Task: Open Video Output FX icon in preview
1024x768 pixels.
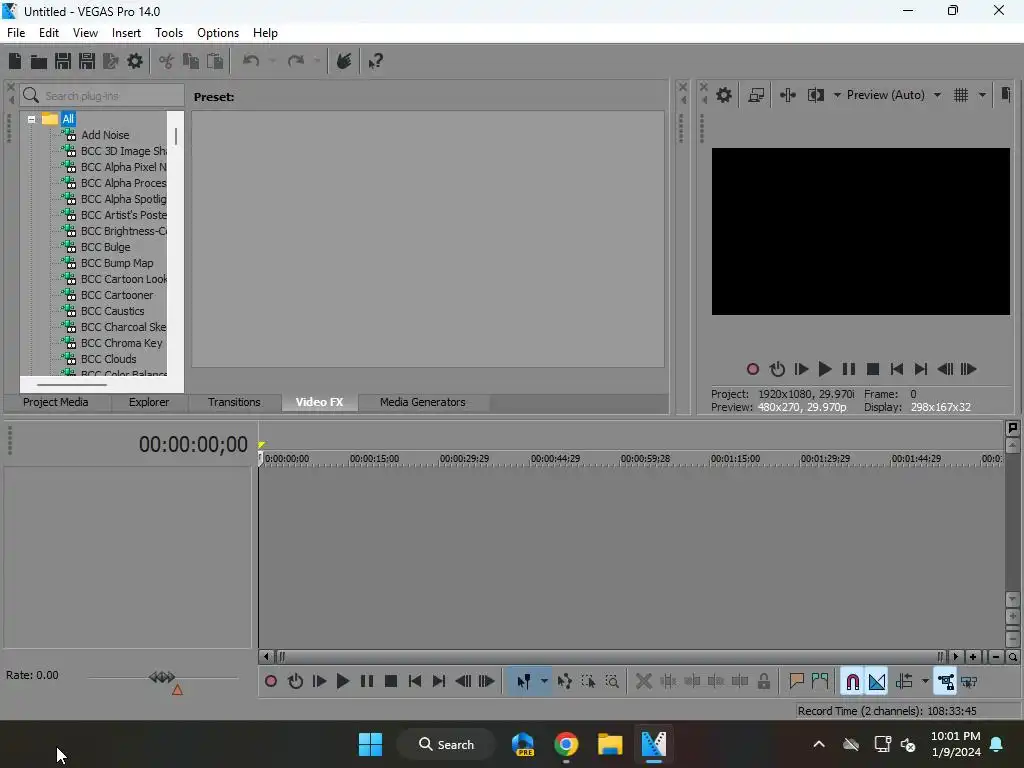Action: (x=788, y=95)
